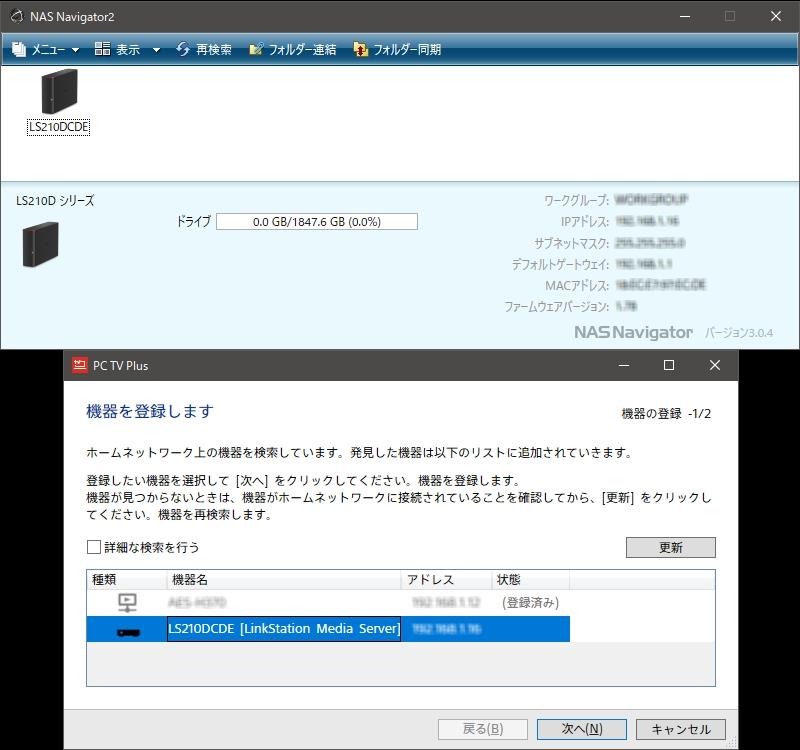Click the LS210DCDE label under the device

(59, 127)
